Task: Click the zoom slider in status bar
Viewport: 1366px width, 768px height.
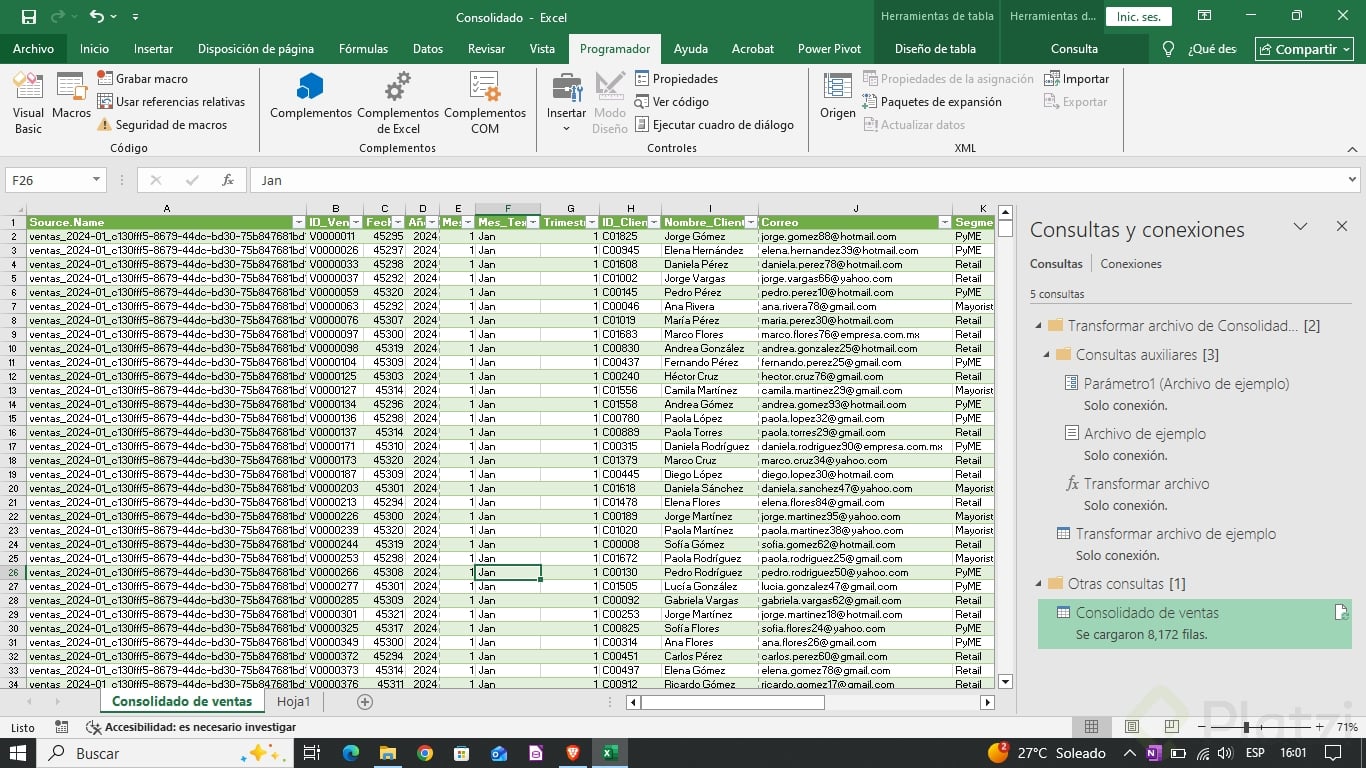Action: pyautogui.click(x=1247, y=727)
